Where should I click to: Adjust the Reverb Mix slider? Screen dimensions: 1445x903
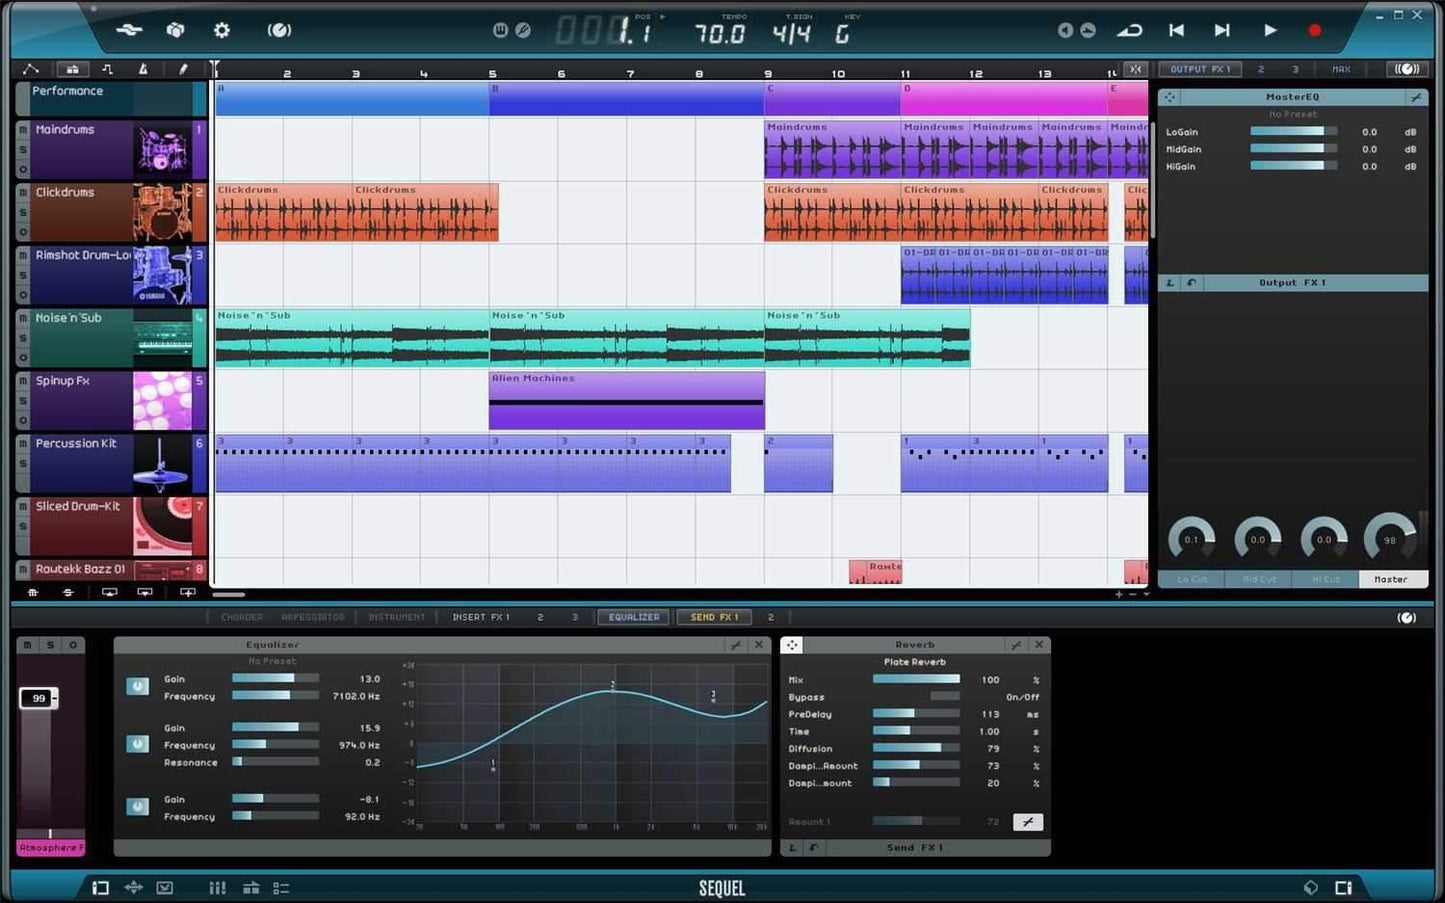coord(916,679)
